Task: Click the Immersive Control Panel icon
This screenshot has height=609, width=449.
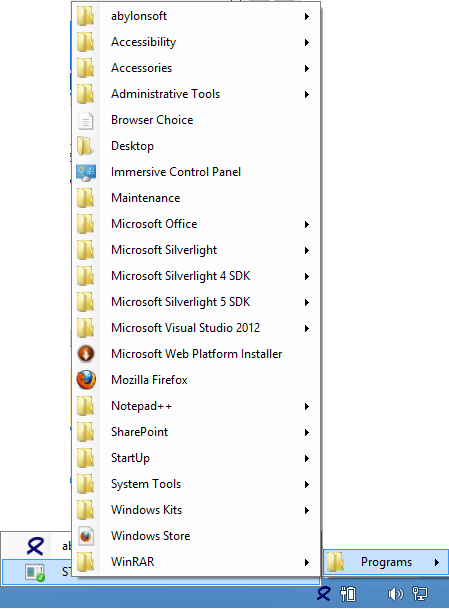Action: (86, 172)
